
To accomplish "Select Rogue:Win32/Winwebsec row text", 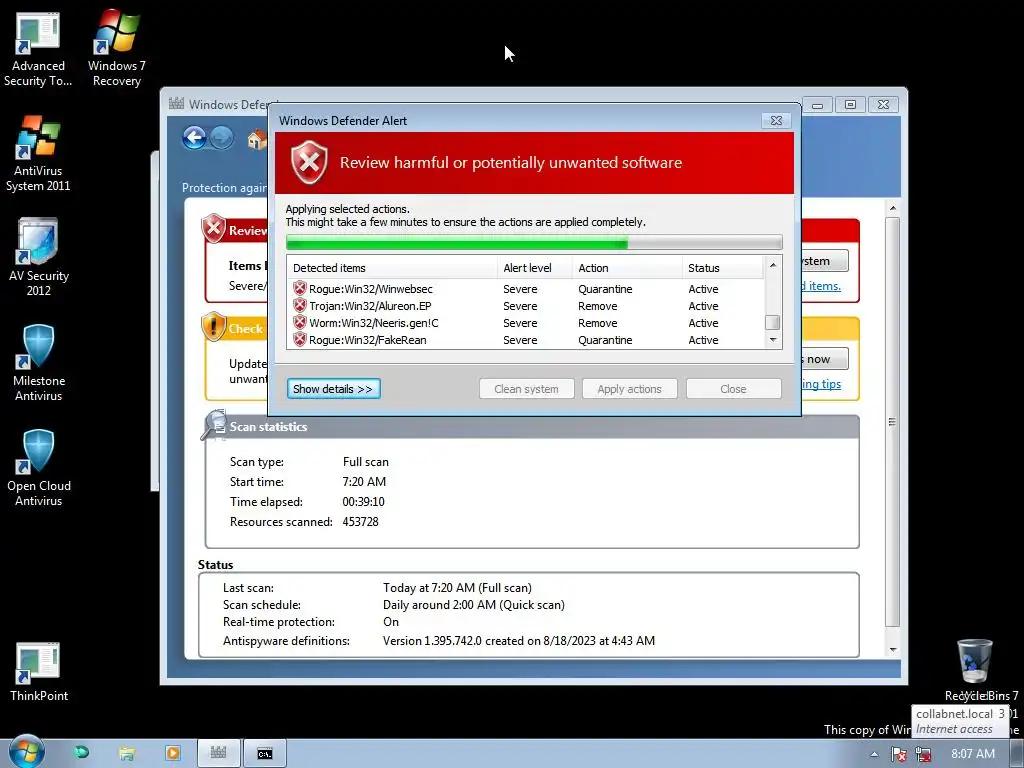I will [x=371, y=289].
